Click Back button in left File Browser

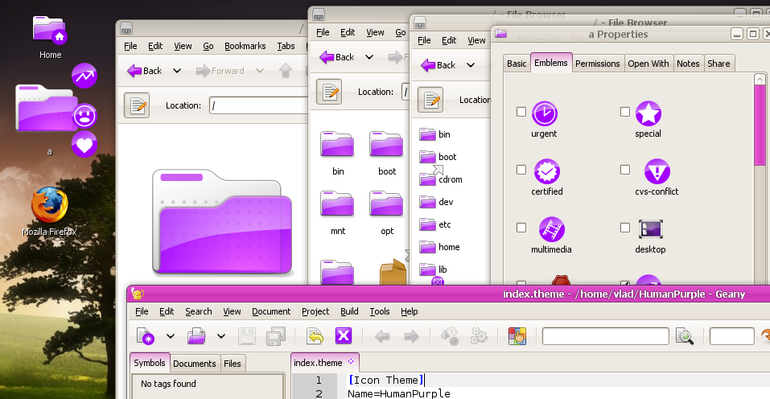144,71
